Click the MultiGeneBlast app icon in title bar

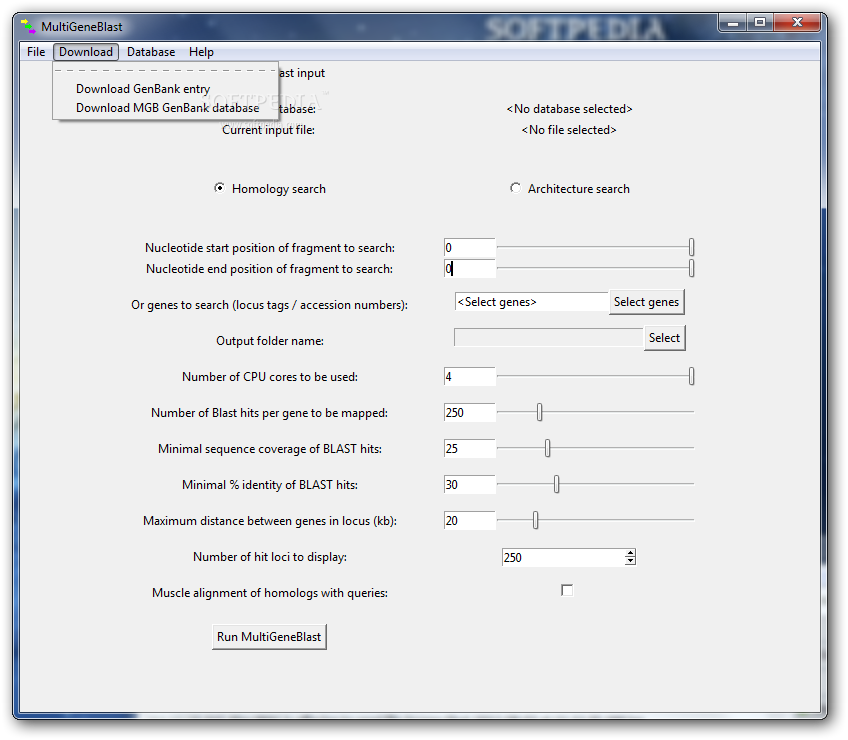(x=28, y=26)
